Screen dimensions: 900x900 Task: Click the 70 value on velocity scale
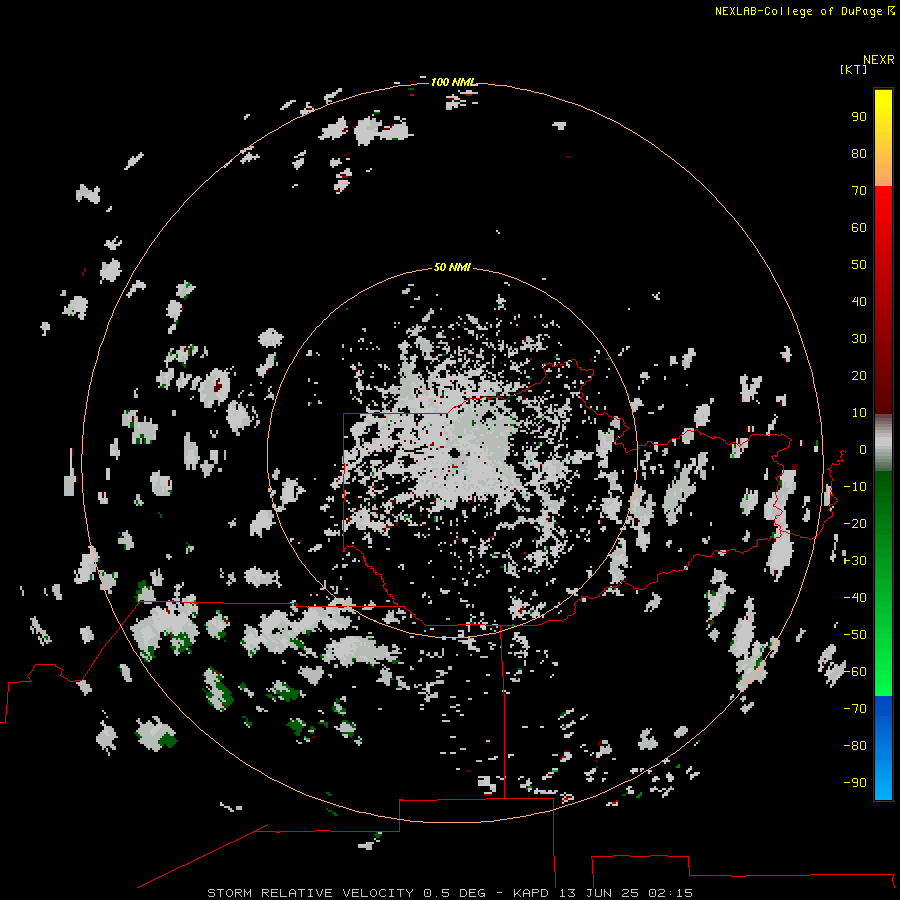click(859, 191)
